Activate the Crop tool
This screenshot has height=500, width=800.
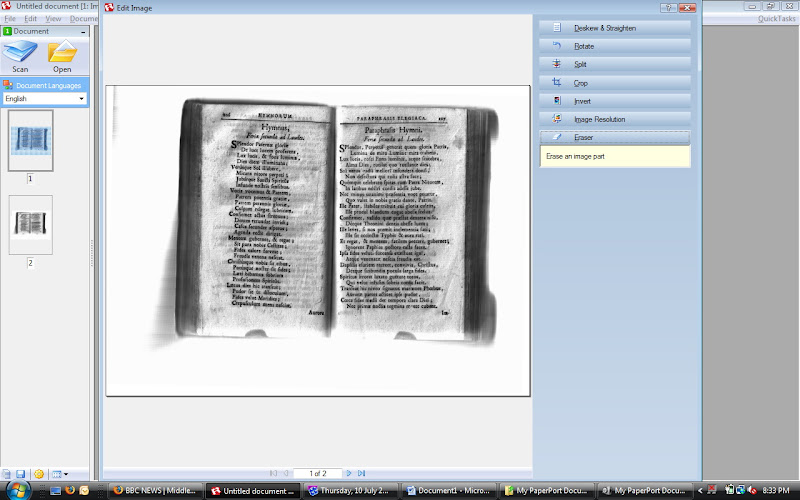click(x=614, y=82)
